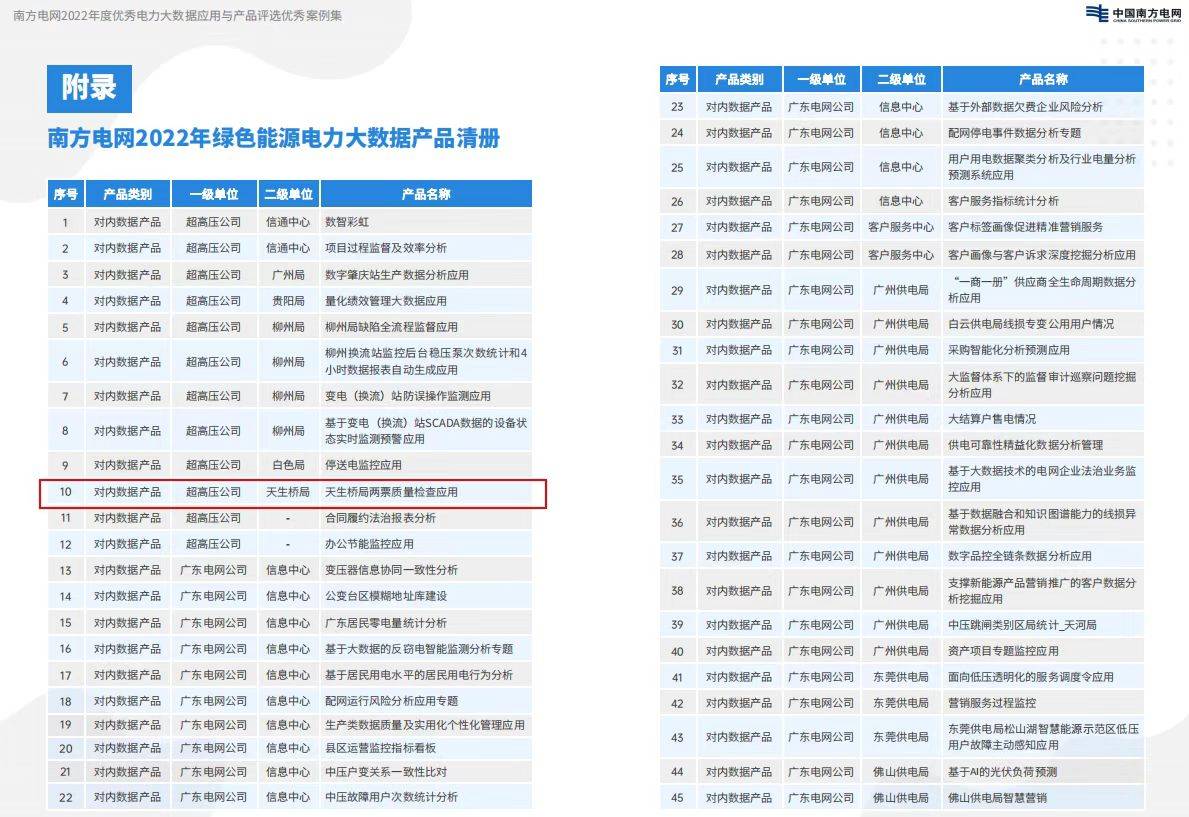Select the 营销服务过程监控 cell in row 42

(x=992, y=703)
